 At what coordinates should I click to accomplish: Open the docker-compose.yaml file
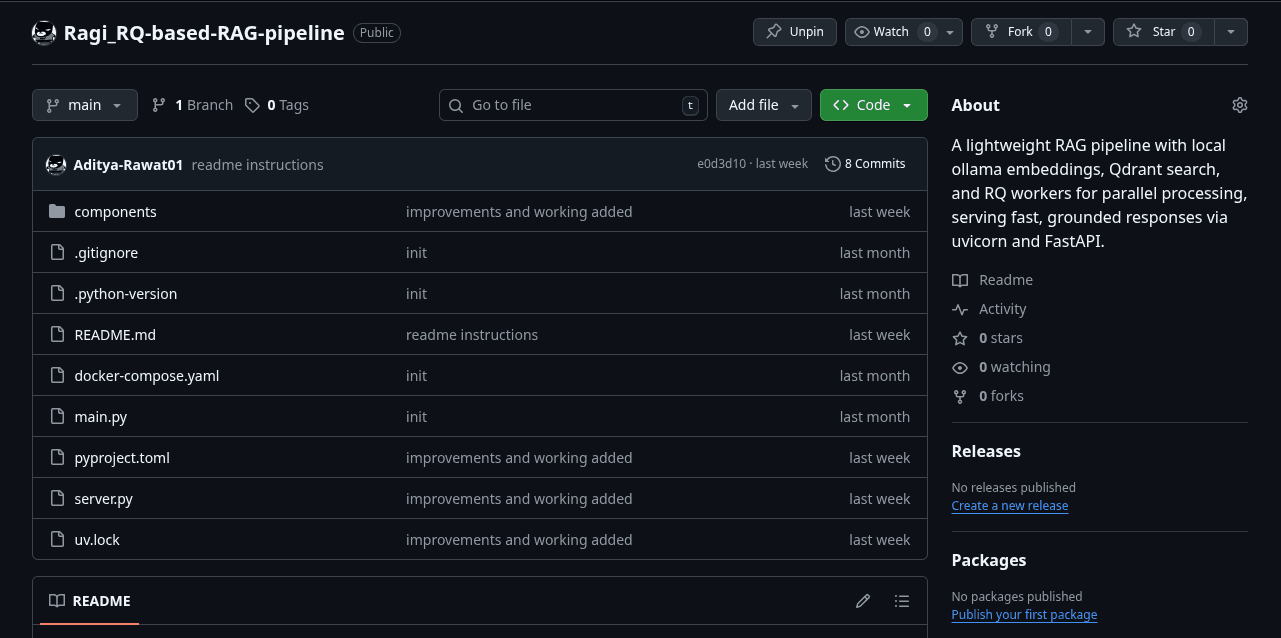[147, 376]
